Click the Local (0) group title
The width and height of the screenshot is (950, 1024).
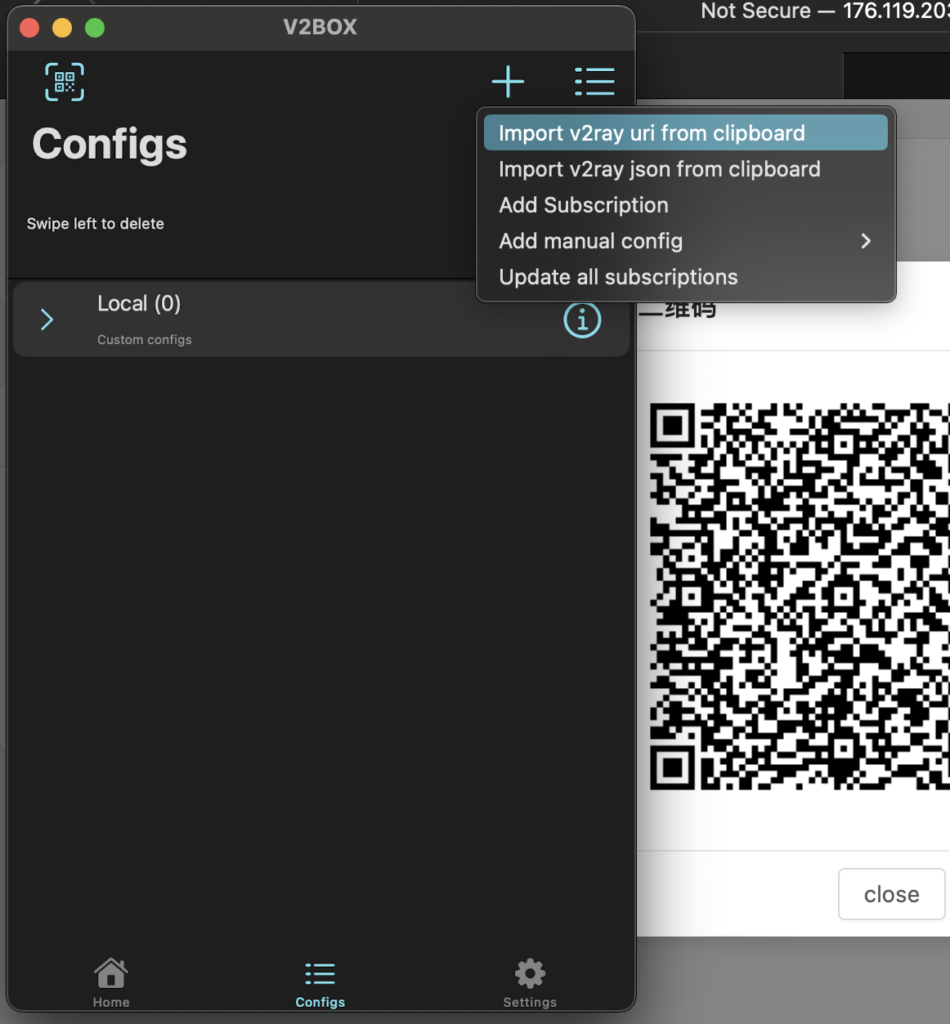(x=139, y=304)
